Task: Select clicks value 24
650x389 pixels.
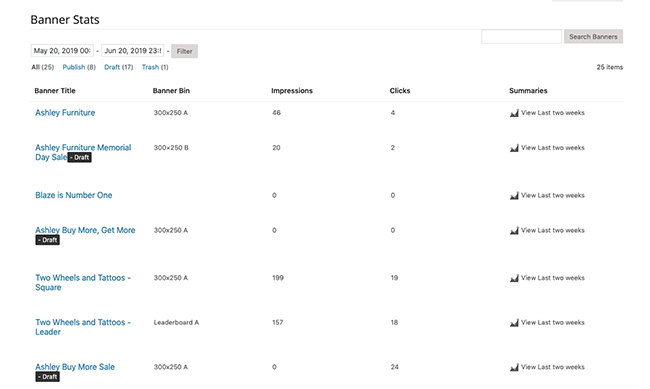Action: (x=395, y=367)
